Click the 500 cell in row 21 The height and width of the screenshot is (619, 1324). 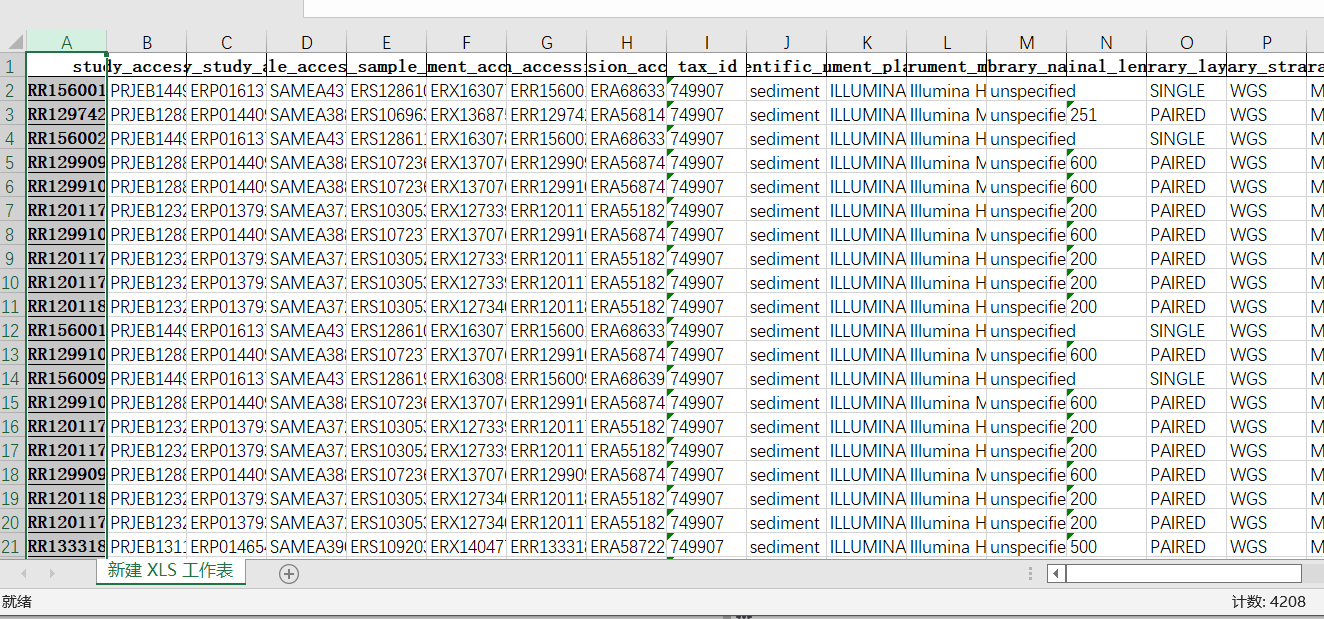(x=1107, y=546)
